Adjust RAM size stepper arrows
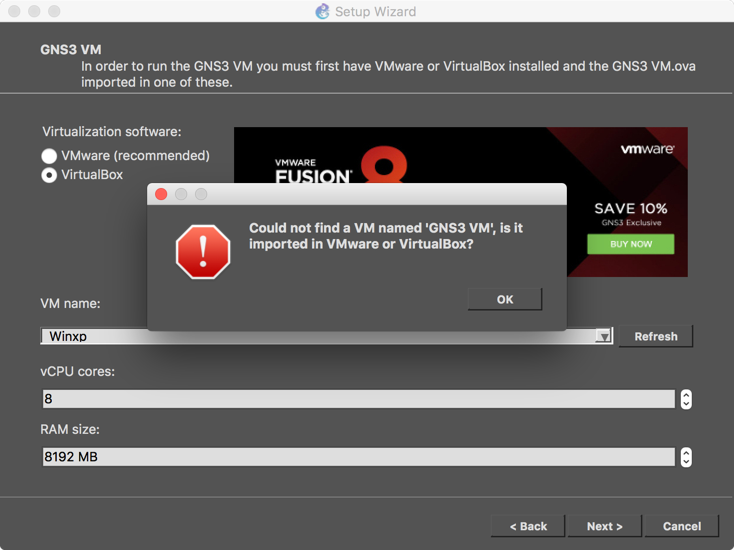The height and width of the screenshot is (550, 734). 686,457
